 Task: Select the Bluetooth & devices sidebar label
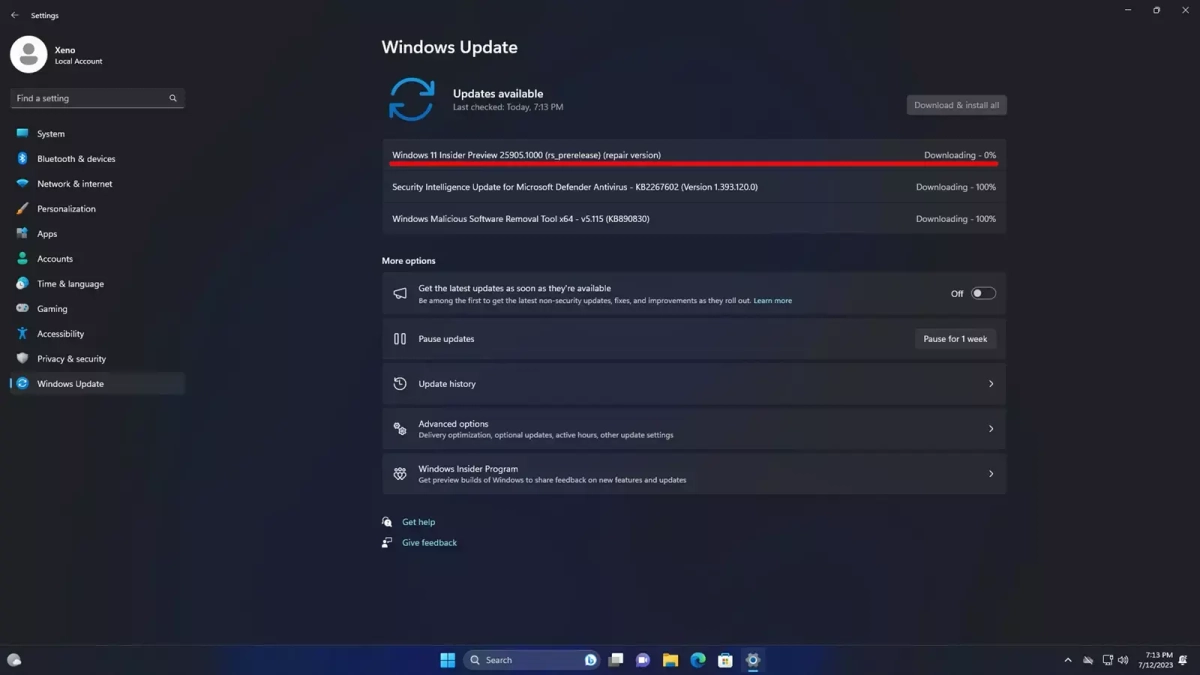click(76, 159)
